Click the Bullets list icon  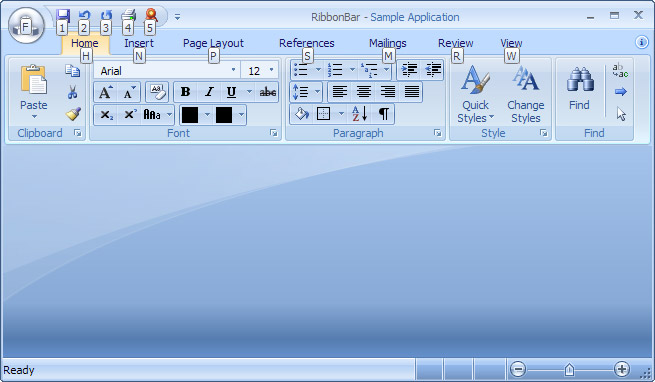point(301,70)
